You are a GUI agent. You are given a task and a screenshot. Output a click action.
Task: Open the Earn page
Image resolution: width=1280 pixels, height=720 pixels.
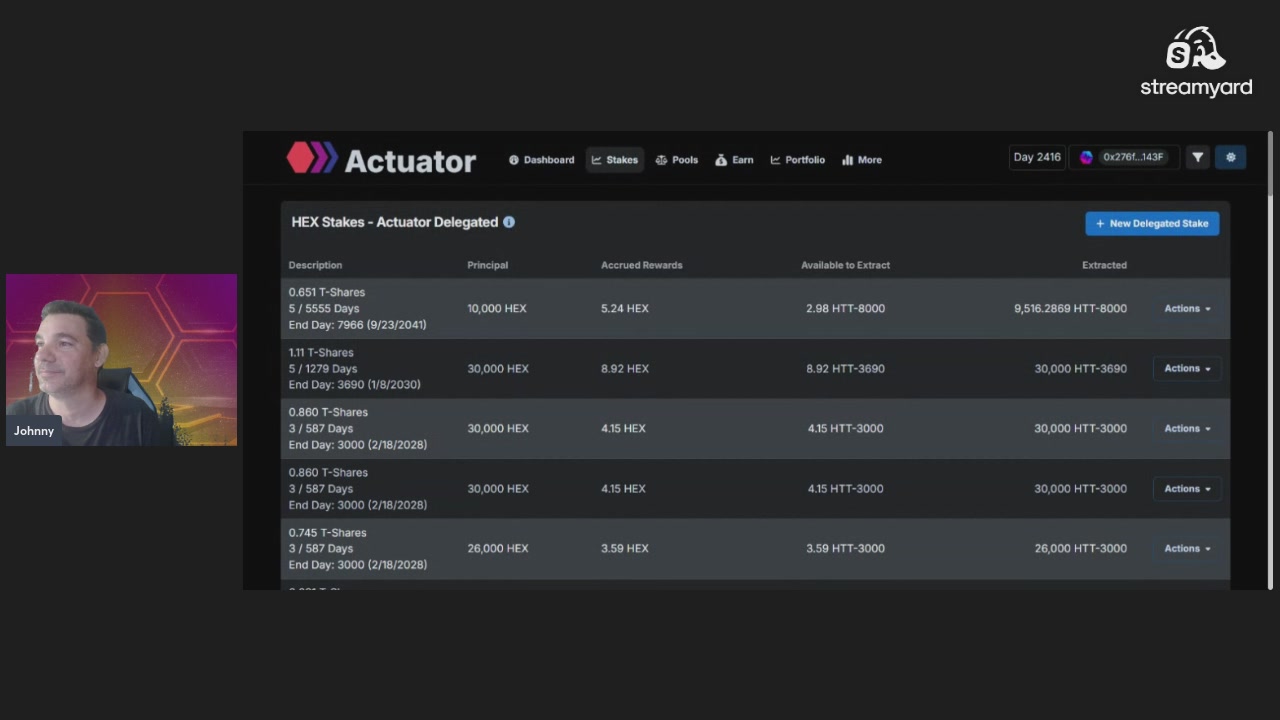[734, 160]
